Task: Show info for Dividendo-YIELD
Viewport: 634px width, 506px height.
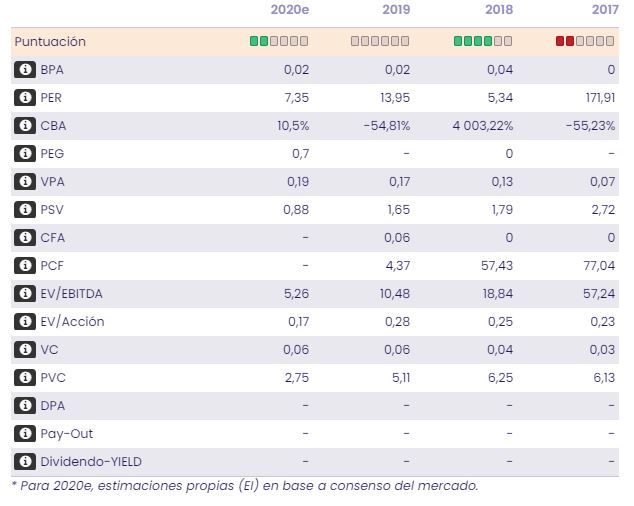Action: point(25,462)
